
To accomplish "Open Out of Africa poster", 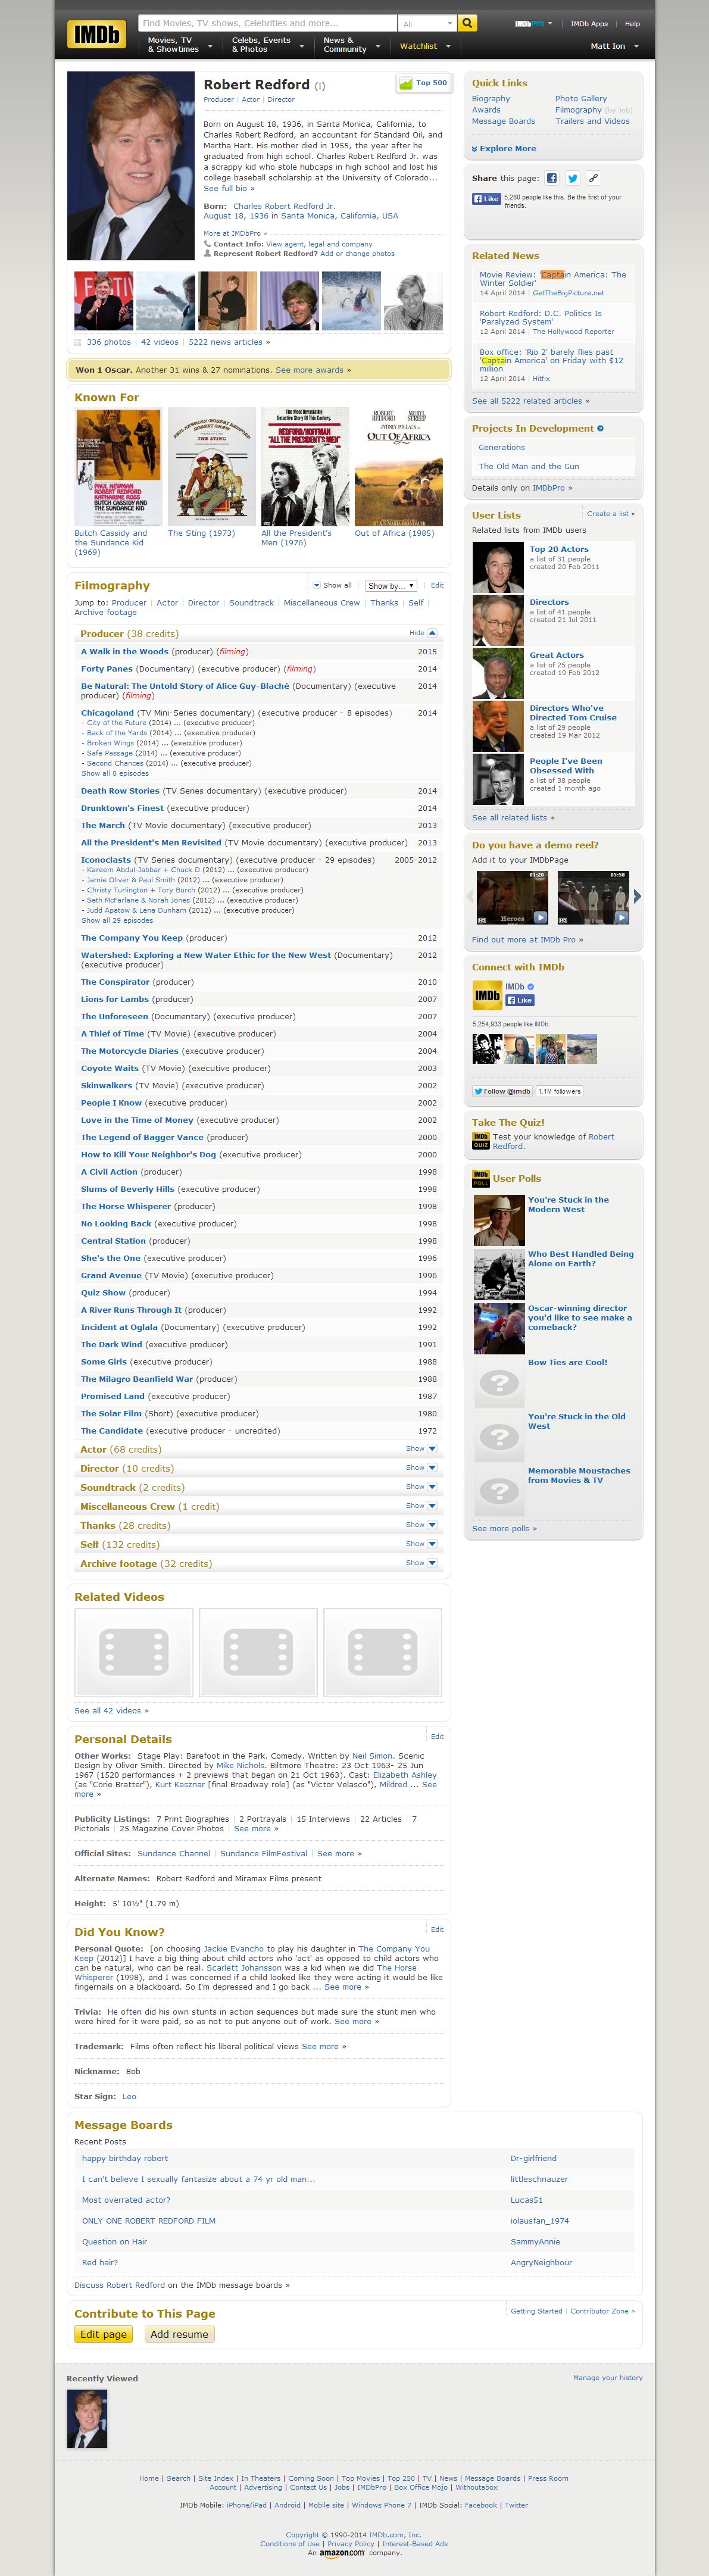I will pyautogui.click(x=399, y=466).
